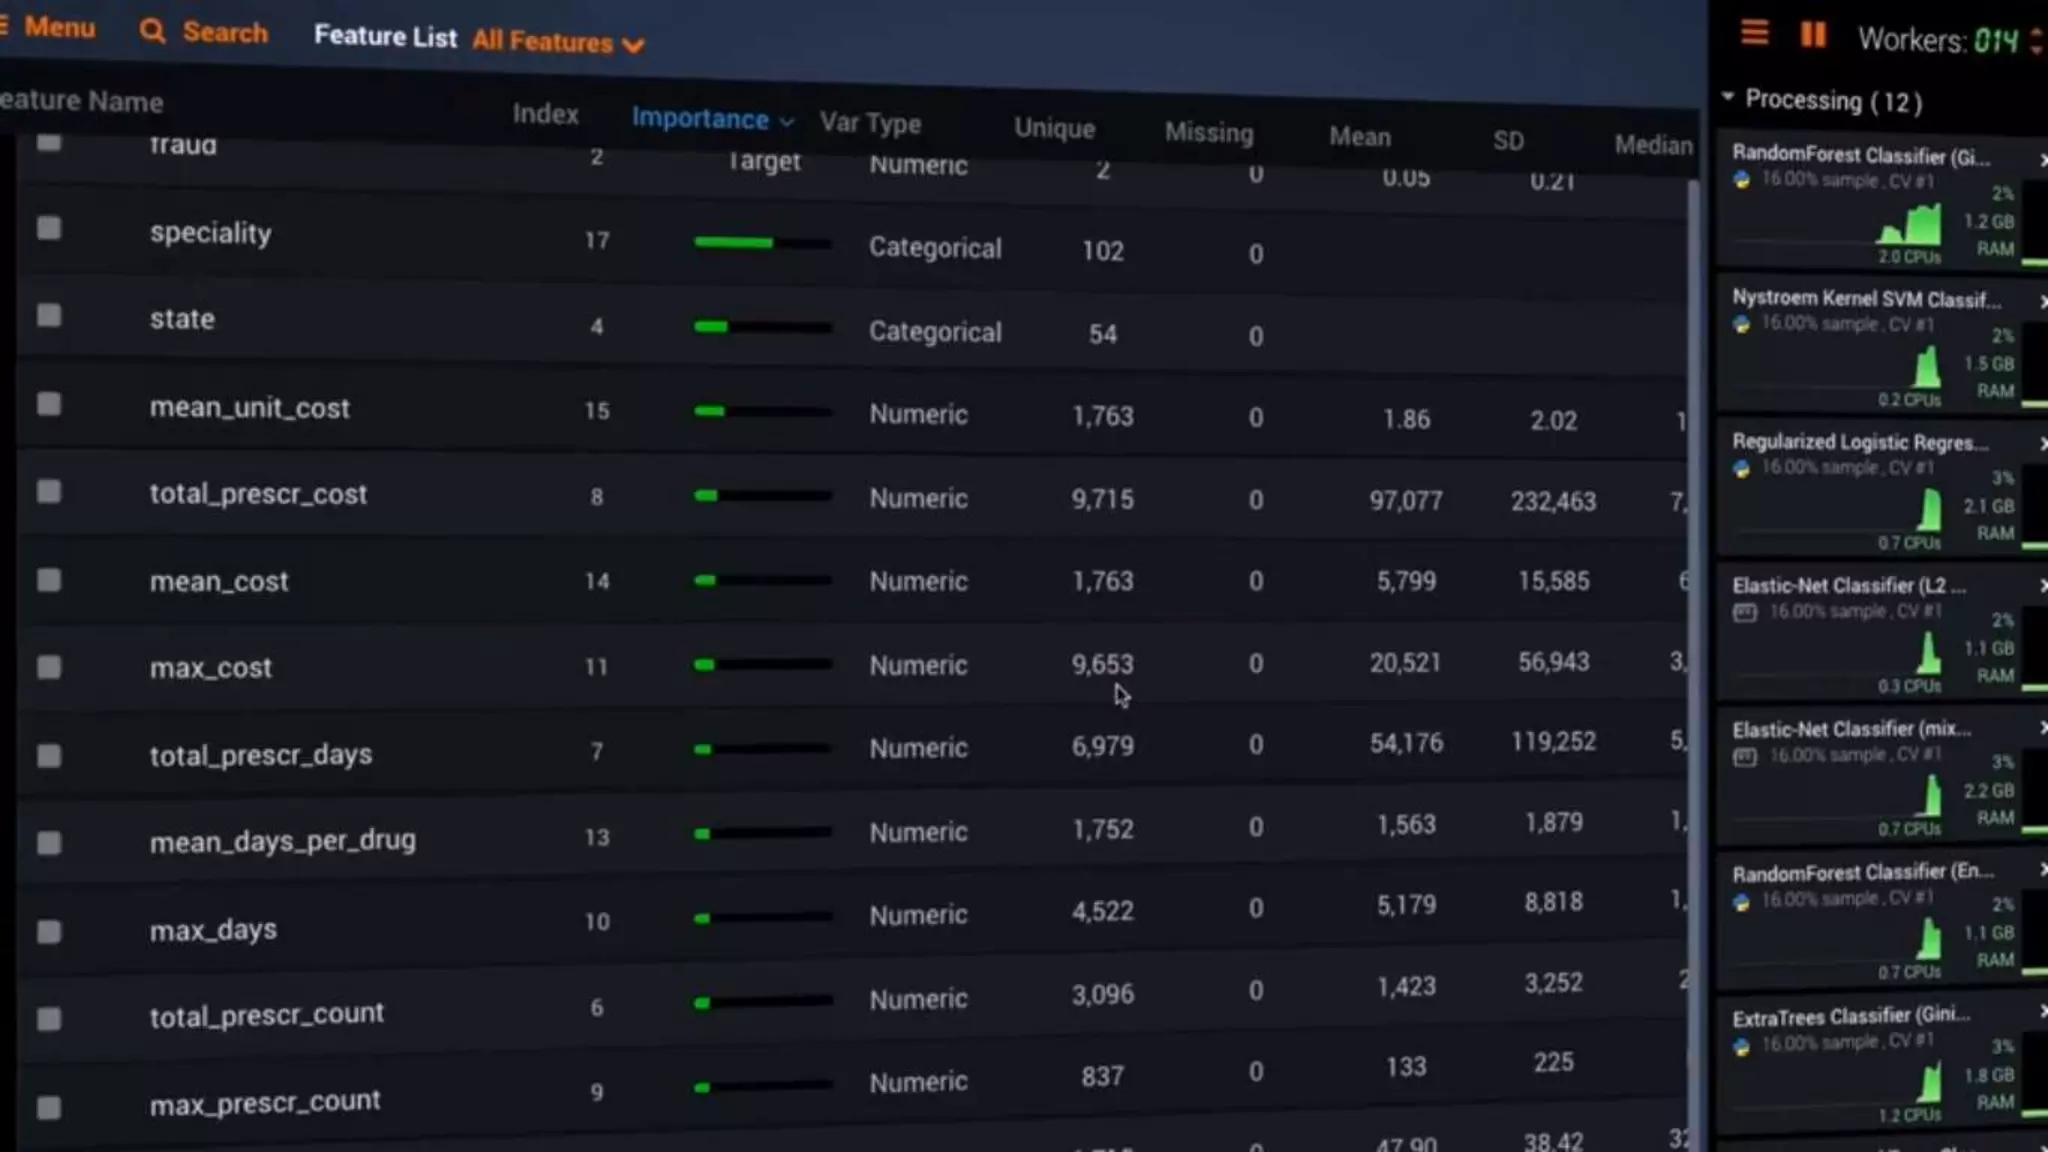The image size is (2048, 1152).
Task: Tick the speciality feature checkbox
Action: coord(48,229)
